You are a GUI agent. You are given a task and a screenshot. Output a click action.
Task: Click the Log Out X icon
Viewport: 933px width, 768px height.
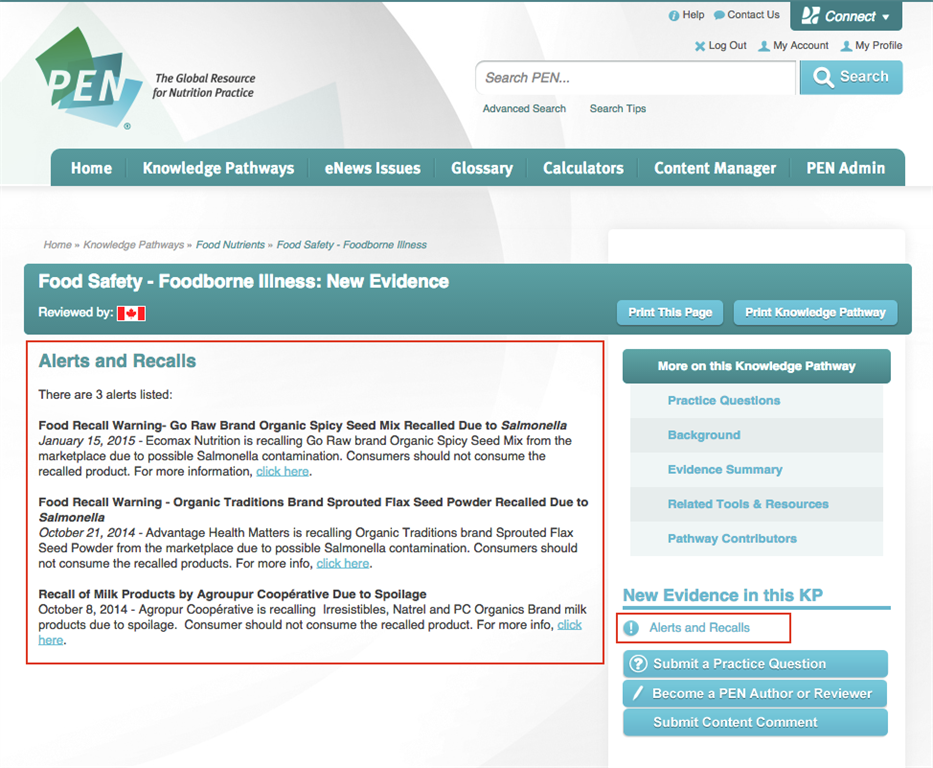(x=700, y=46)
